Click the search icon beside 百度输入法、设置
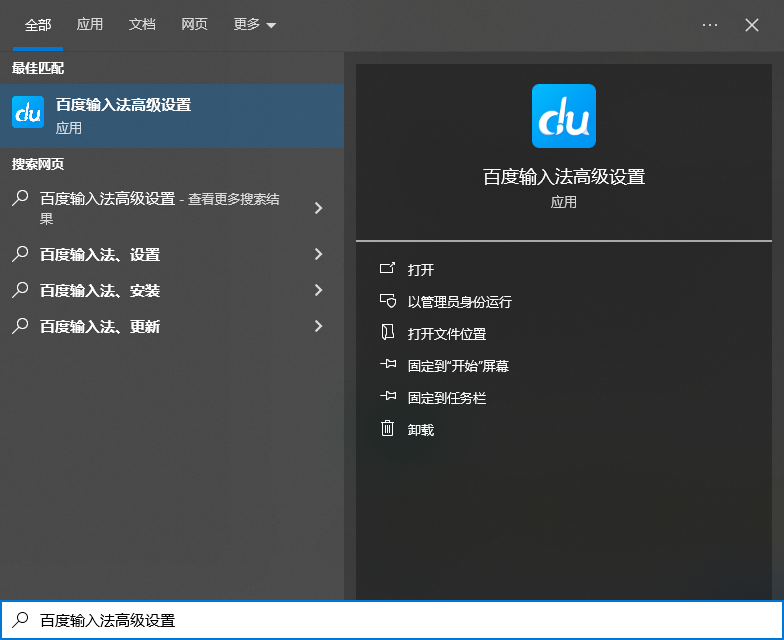This screenshot has width=784, height=640. [20, 254]
